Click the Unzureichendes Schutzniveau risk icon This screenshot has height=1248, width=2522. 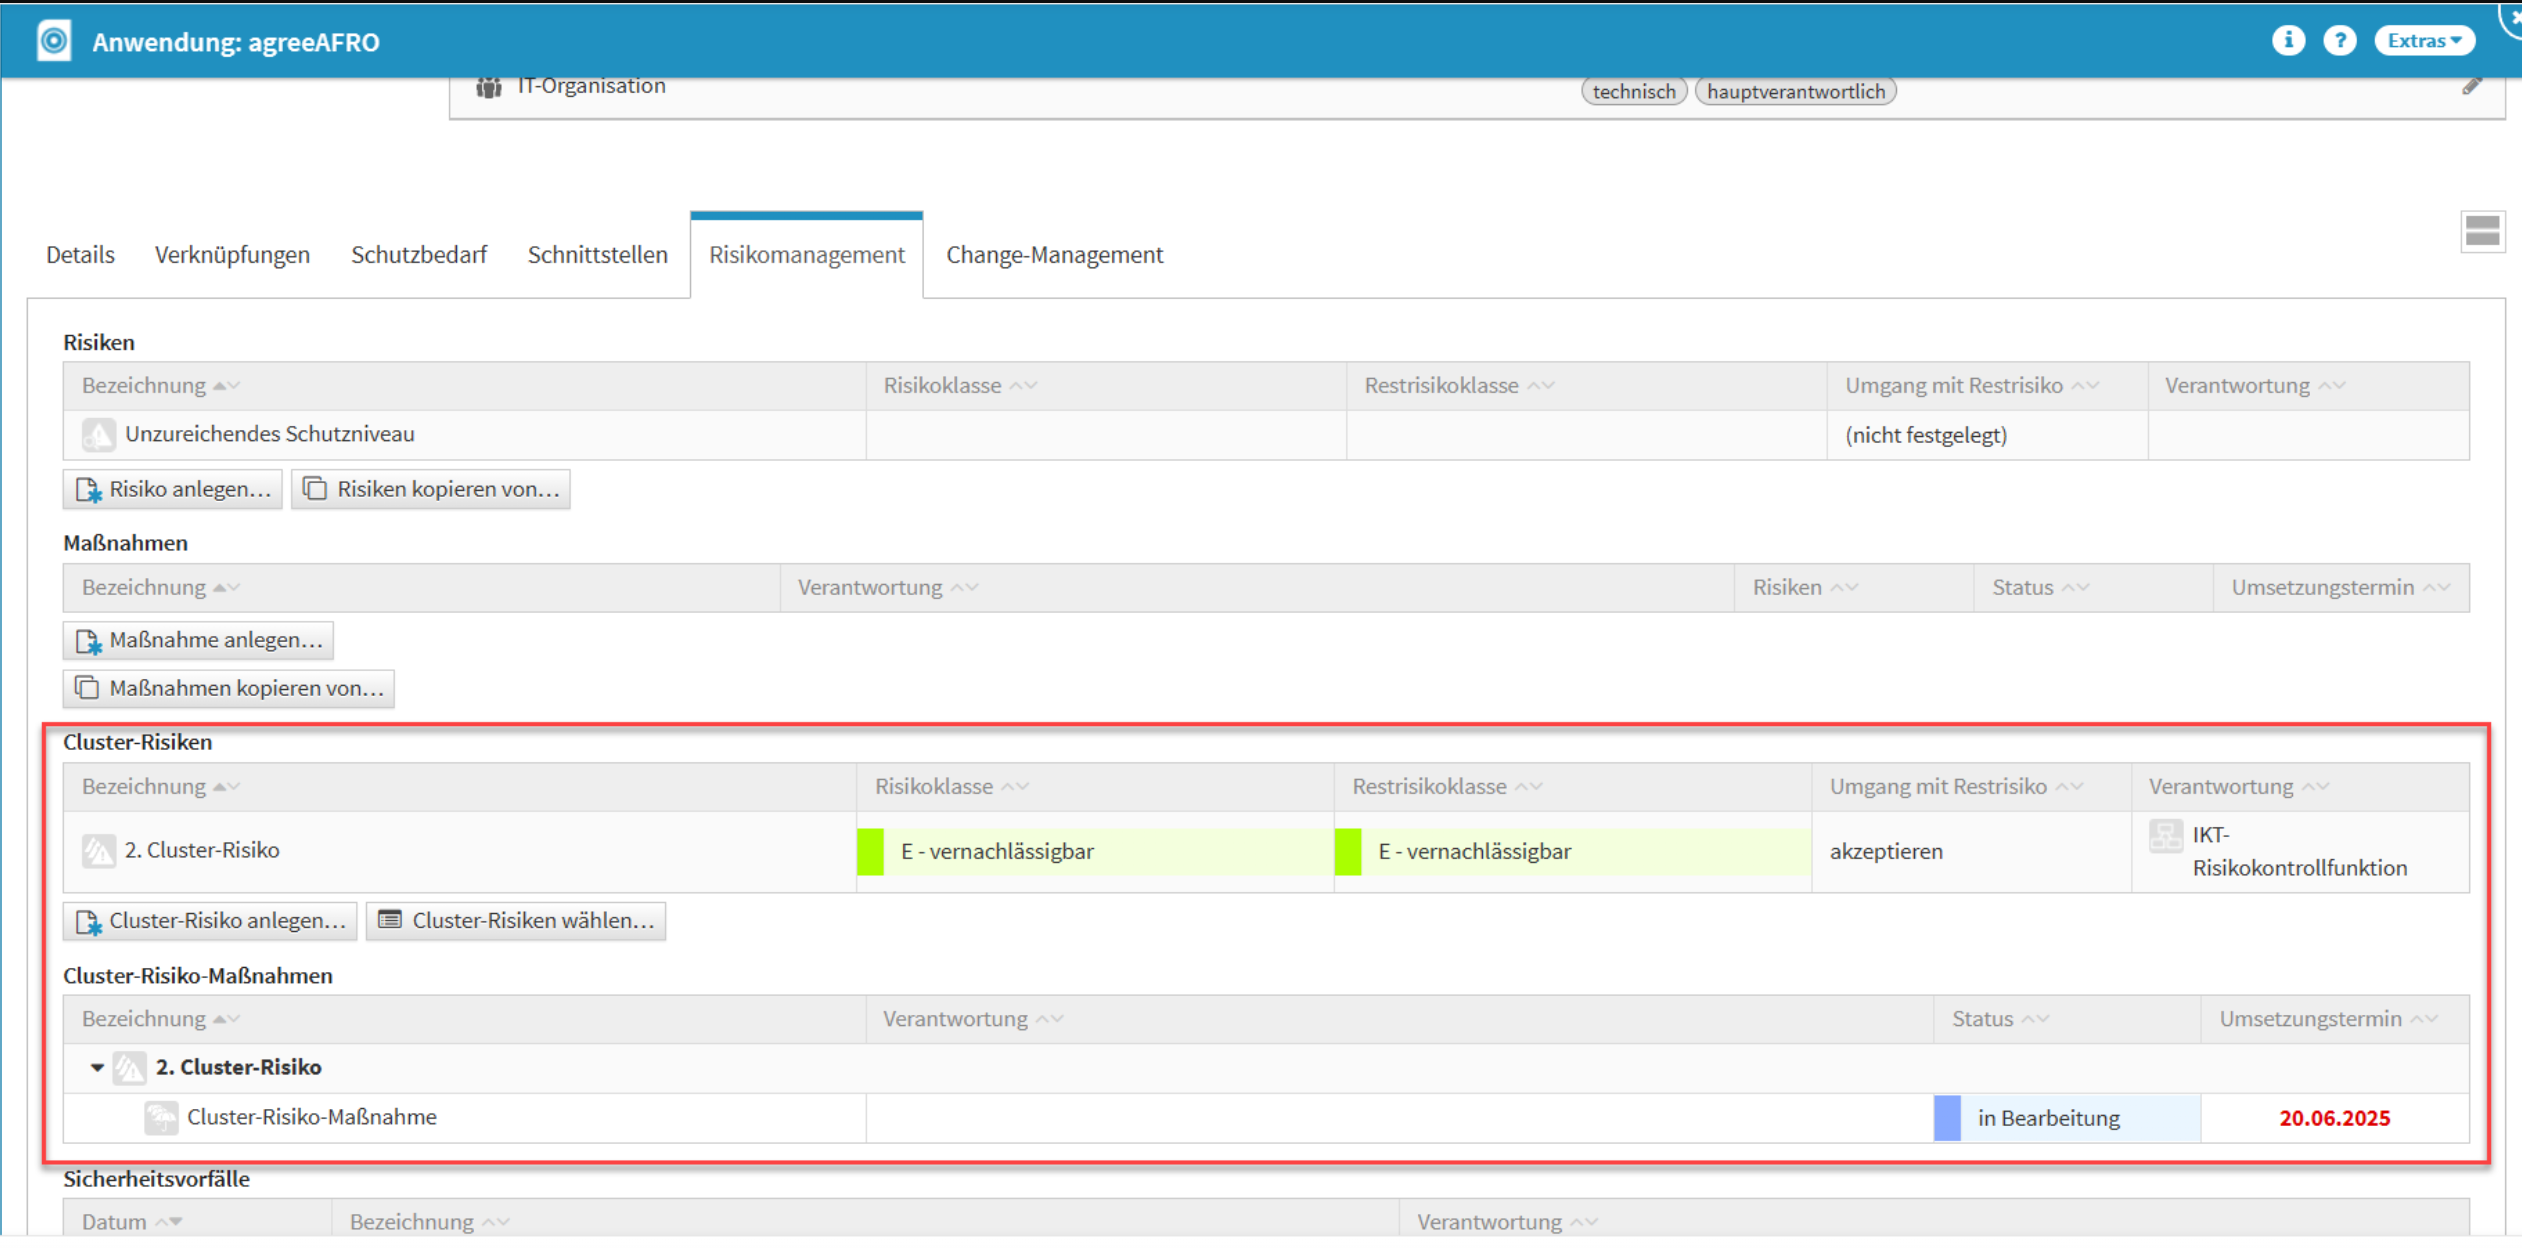[x=99, y=434]
